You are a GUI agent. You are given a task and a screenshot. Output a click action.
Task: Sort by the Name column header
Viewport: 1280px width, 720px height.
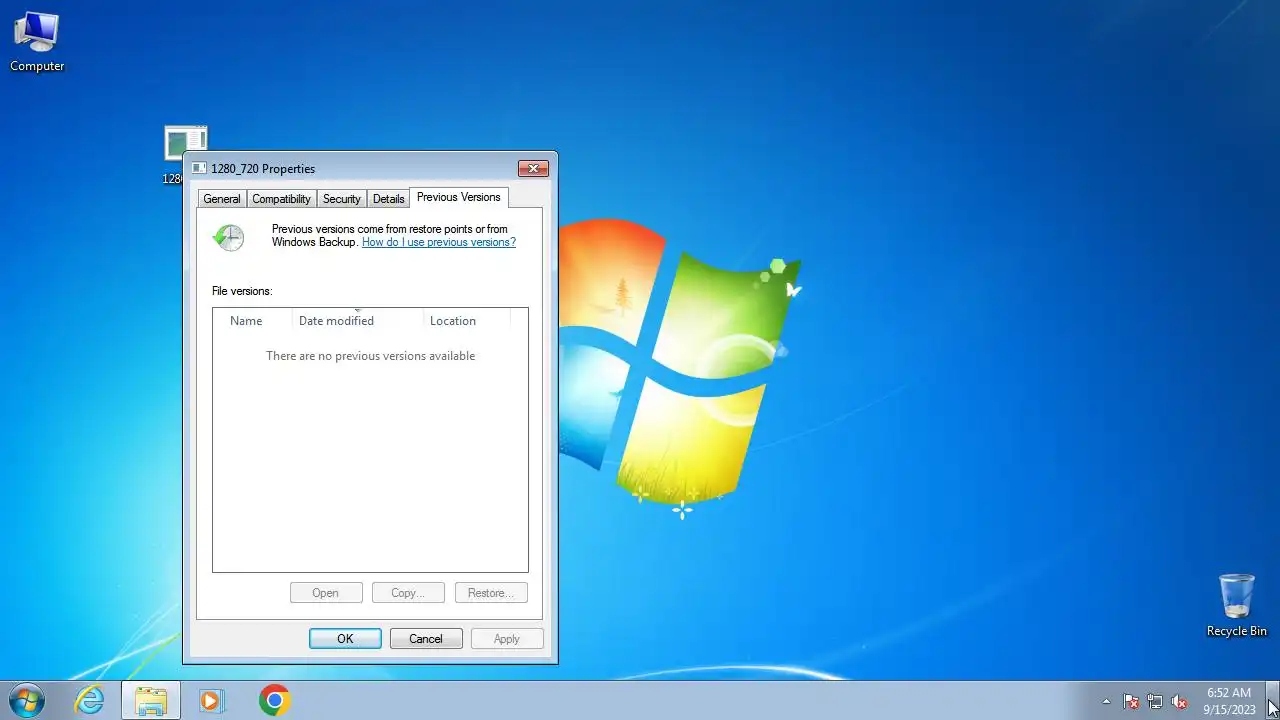253,320
